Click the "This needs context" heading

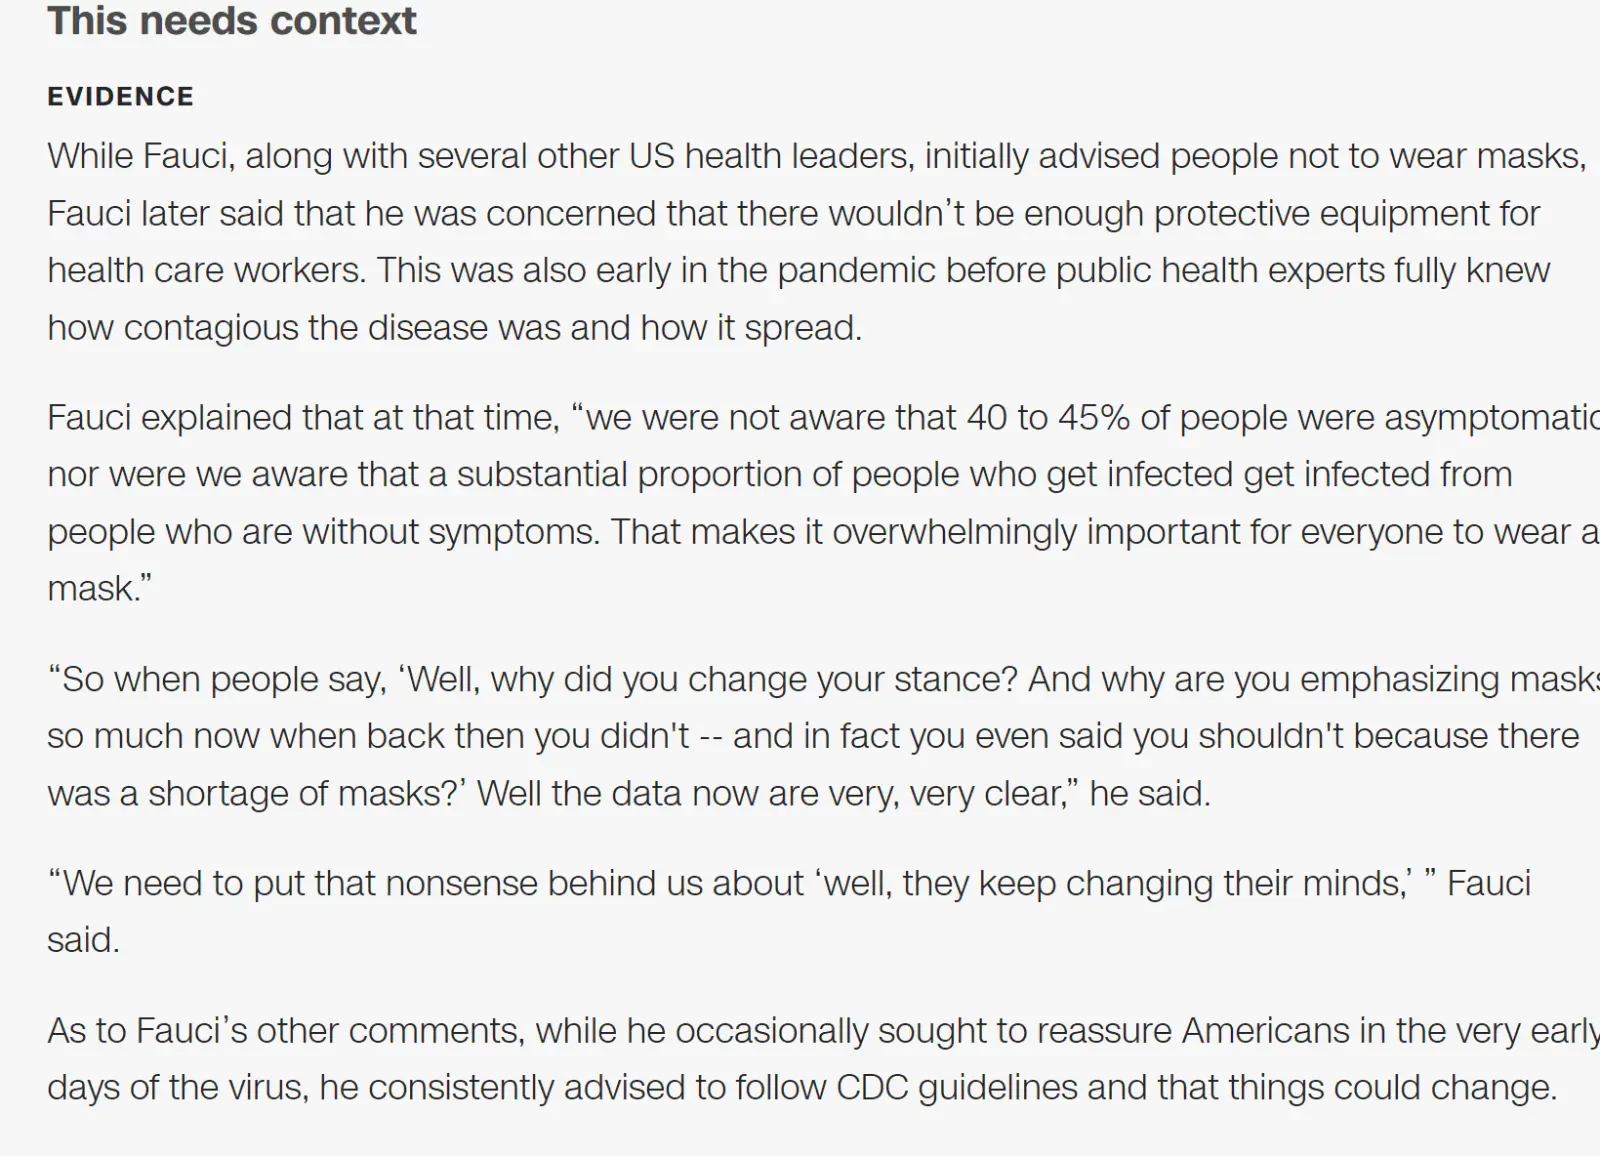click(x=232, y=21)
